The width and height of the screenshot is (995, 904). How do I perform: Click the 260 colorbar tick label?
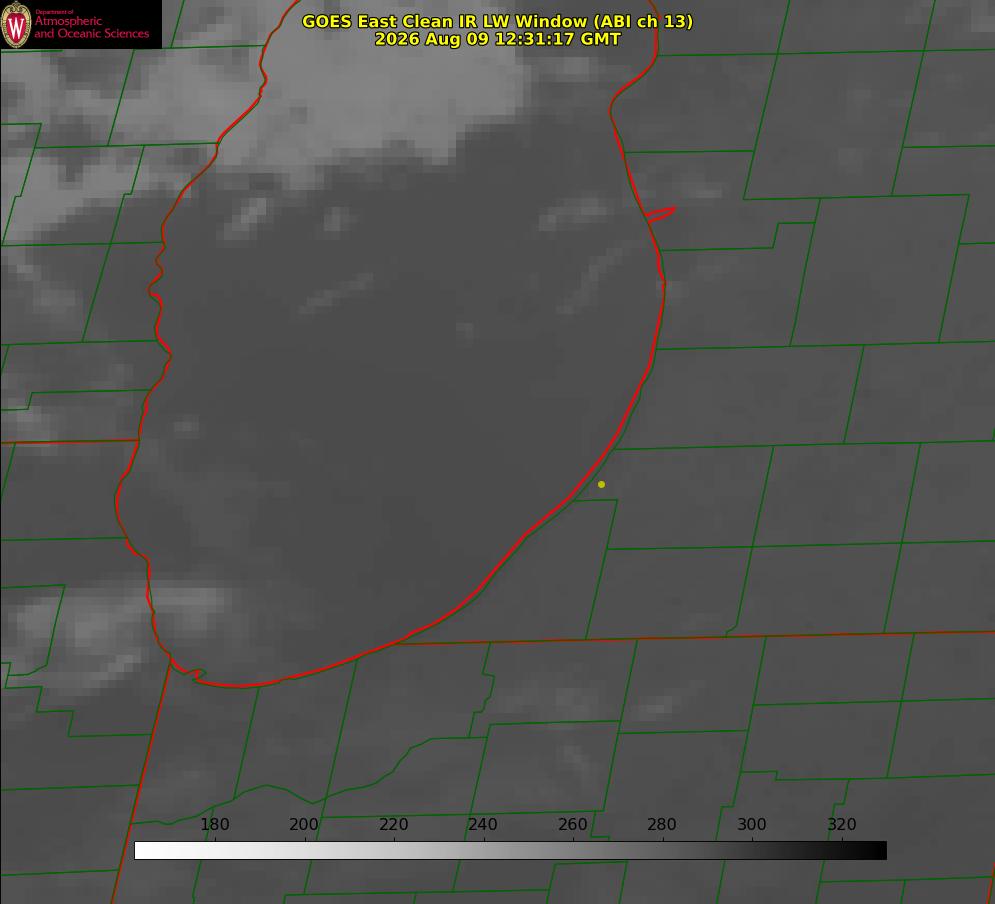point(572,824)
